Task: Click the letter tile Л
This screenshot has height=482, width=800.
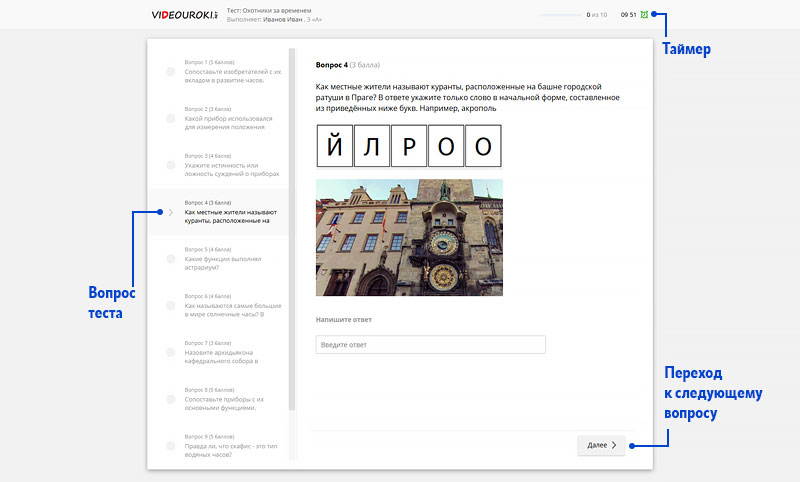Action: (372, 146)
